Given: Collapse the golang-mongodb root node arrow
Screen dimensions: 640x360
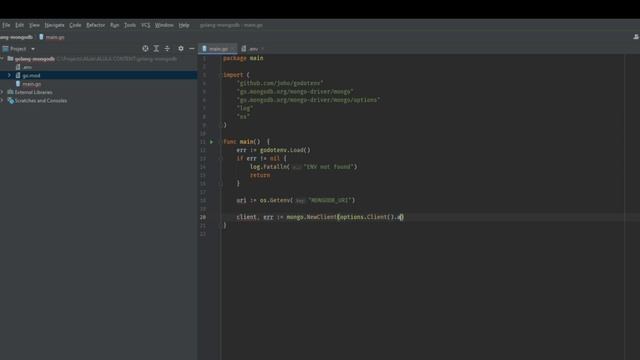Looking at the screenshot, I should (x=2, y=58).
